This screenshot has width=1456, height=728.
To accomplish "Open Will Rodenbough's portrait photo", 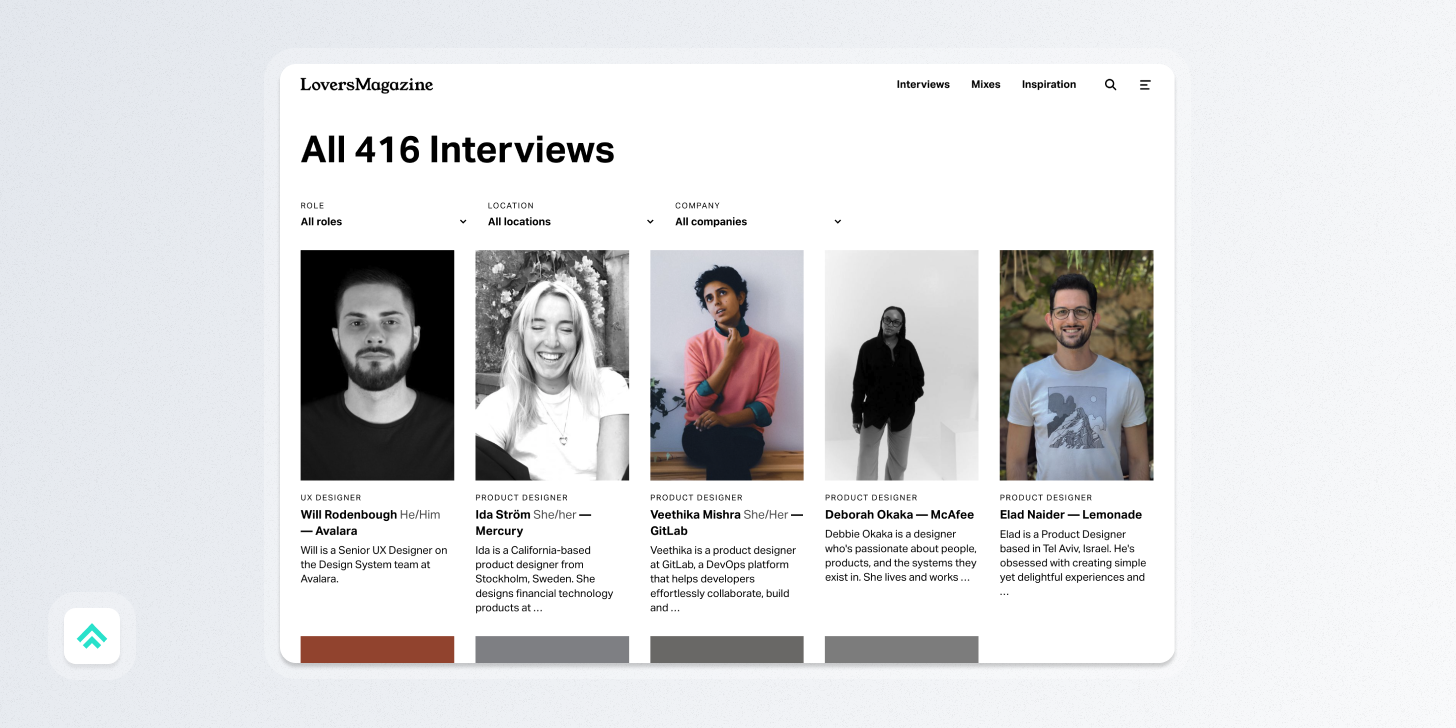I will click(x=377, y=365).
